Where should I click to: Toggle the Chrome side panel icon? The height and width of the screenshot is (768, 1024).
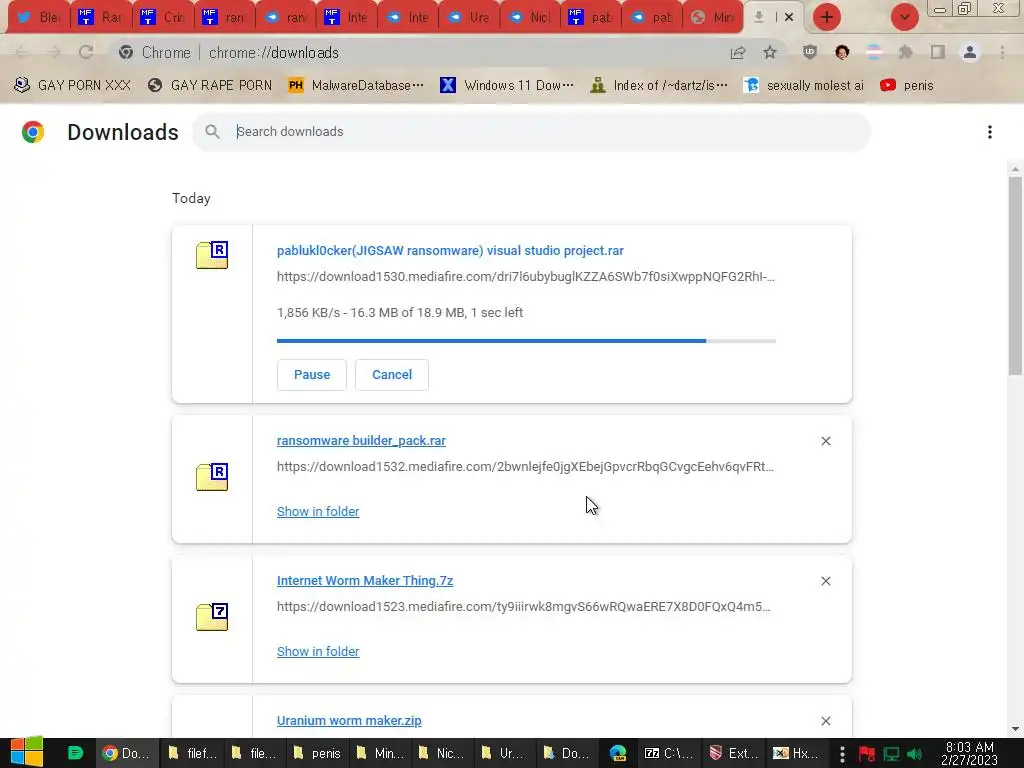tap(938, 52)
